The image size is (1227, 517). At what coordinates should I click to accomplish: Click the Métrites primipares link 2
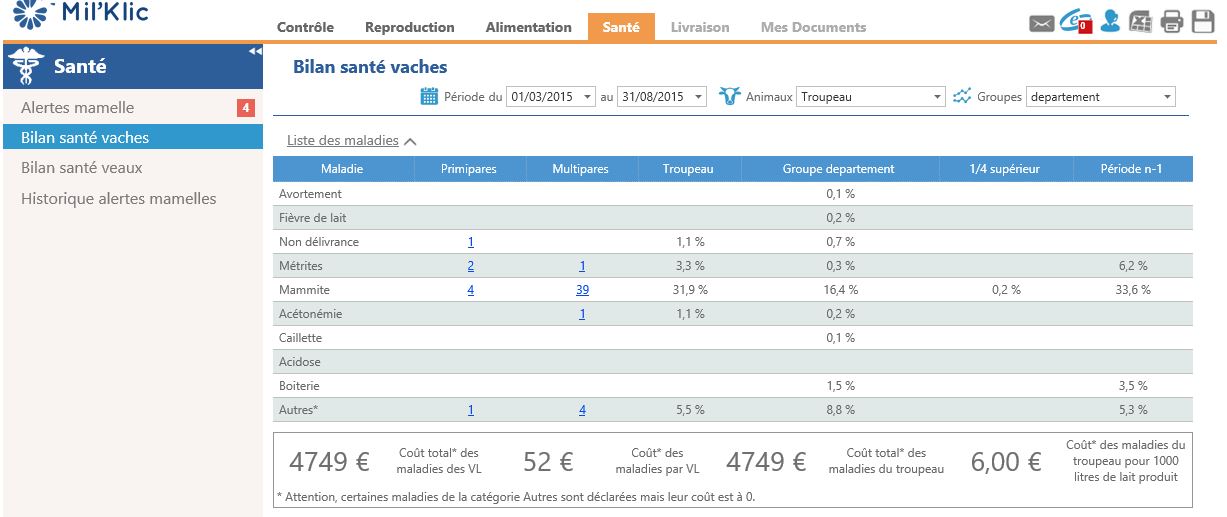(470, 266)
